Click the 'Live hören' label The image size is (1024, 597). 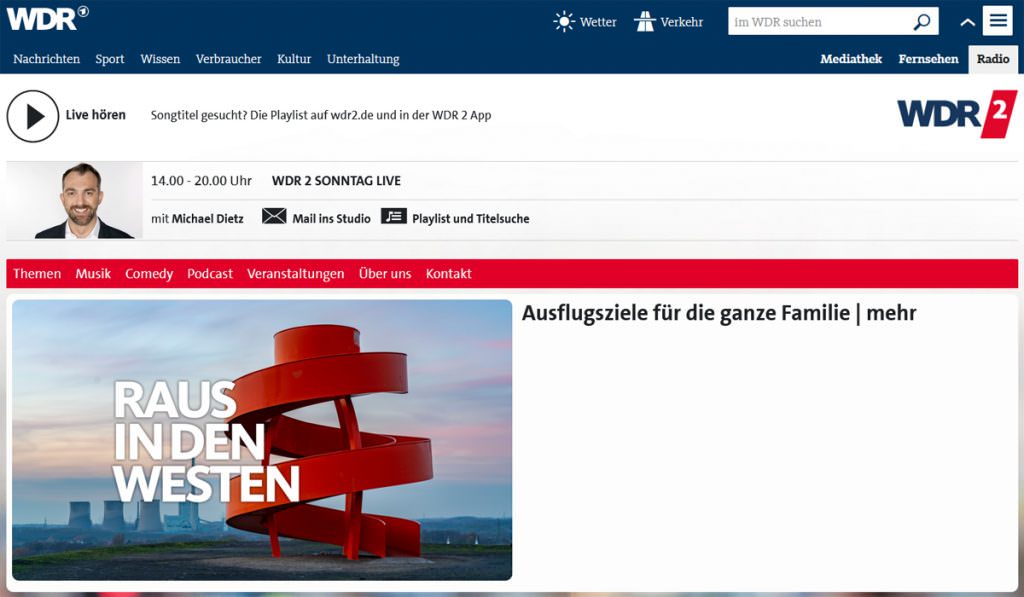click(x=95, y=115)
